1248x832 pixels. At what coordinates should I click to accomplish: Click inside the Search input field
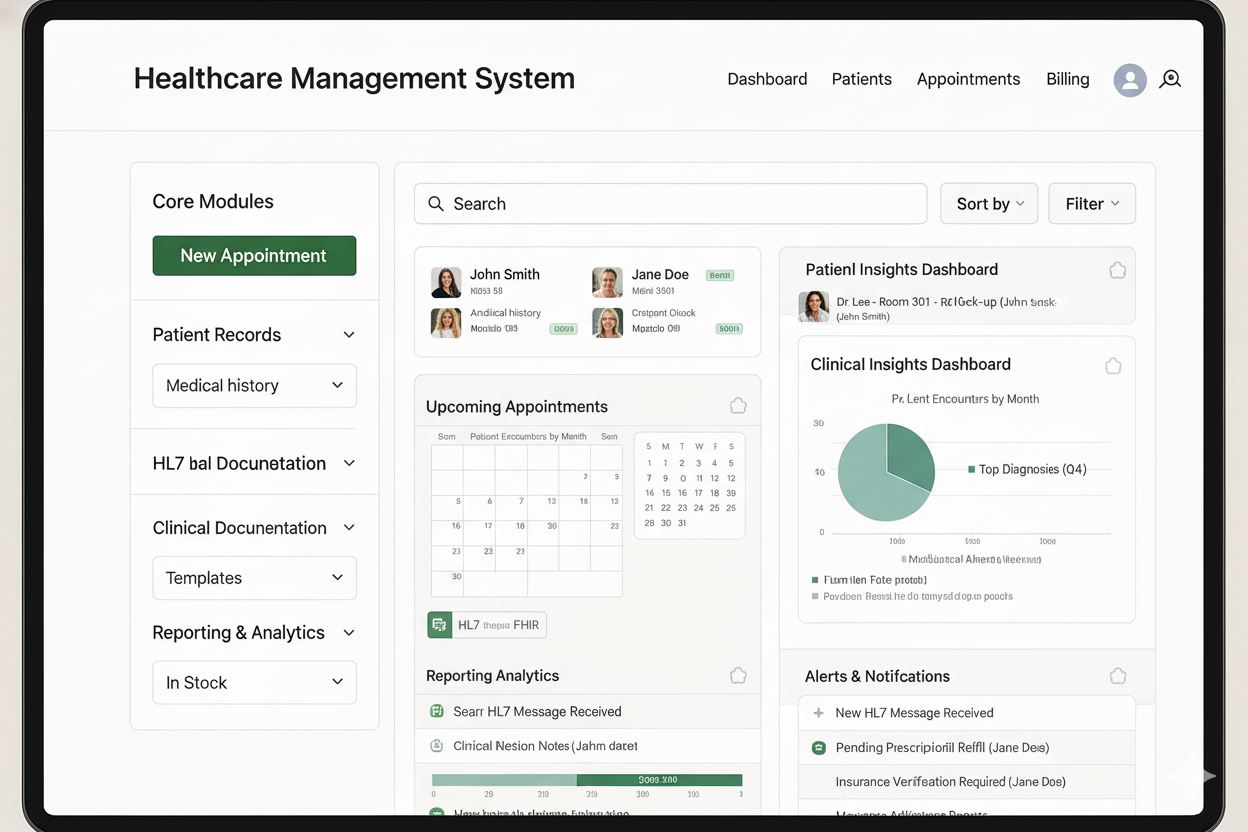(x=670, y=203)
